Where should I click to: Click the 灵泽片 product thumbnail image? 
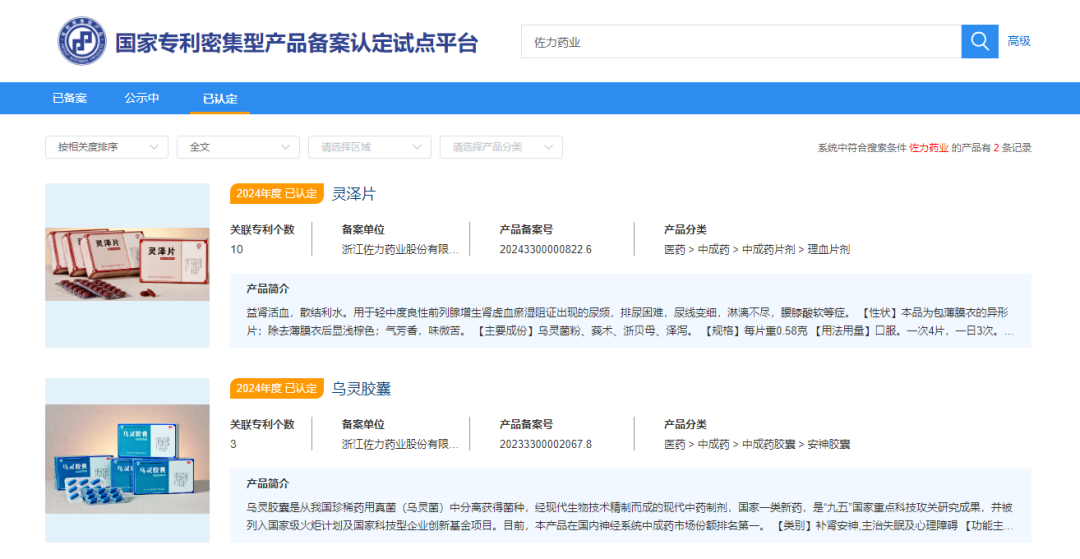pyautogui.click(x=127, y=265)
